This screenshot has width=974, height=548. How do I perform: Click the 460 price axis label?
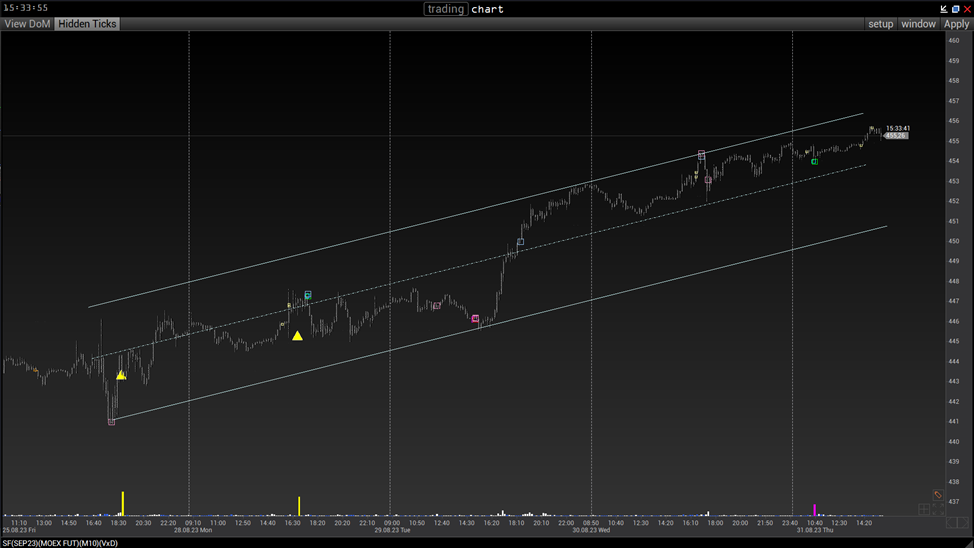(x=954, y=40)
